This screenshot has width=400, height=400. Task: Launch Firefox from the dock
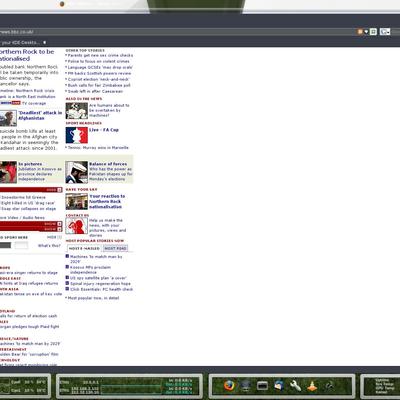(x=229, y=386)
